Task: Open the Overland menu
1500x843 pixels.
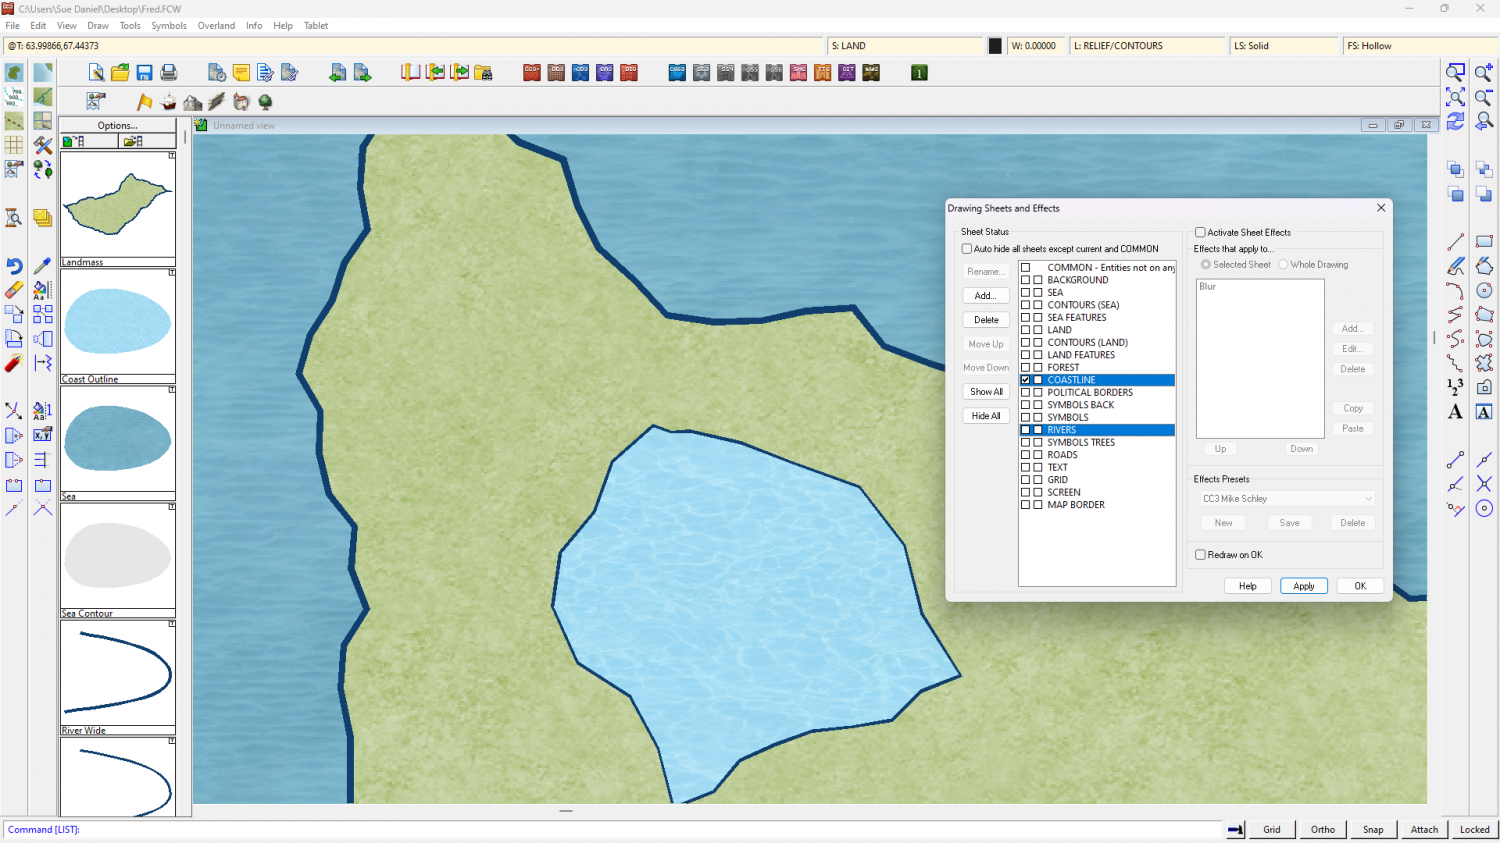Action: [x=216, y=26]
